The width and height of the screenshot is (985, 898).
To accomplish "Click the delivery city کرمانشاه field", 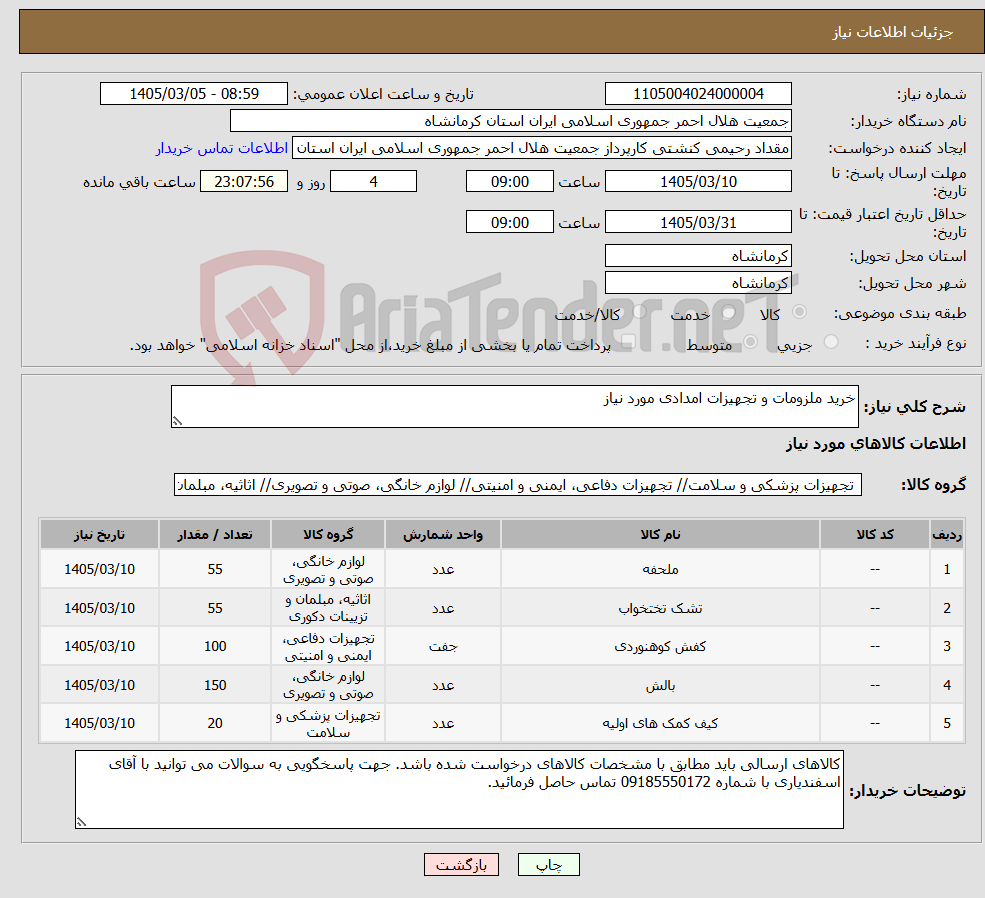I will click(x=698, y=283).
